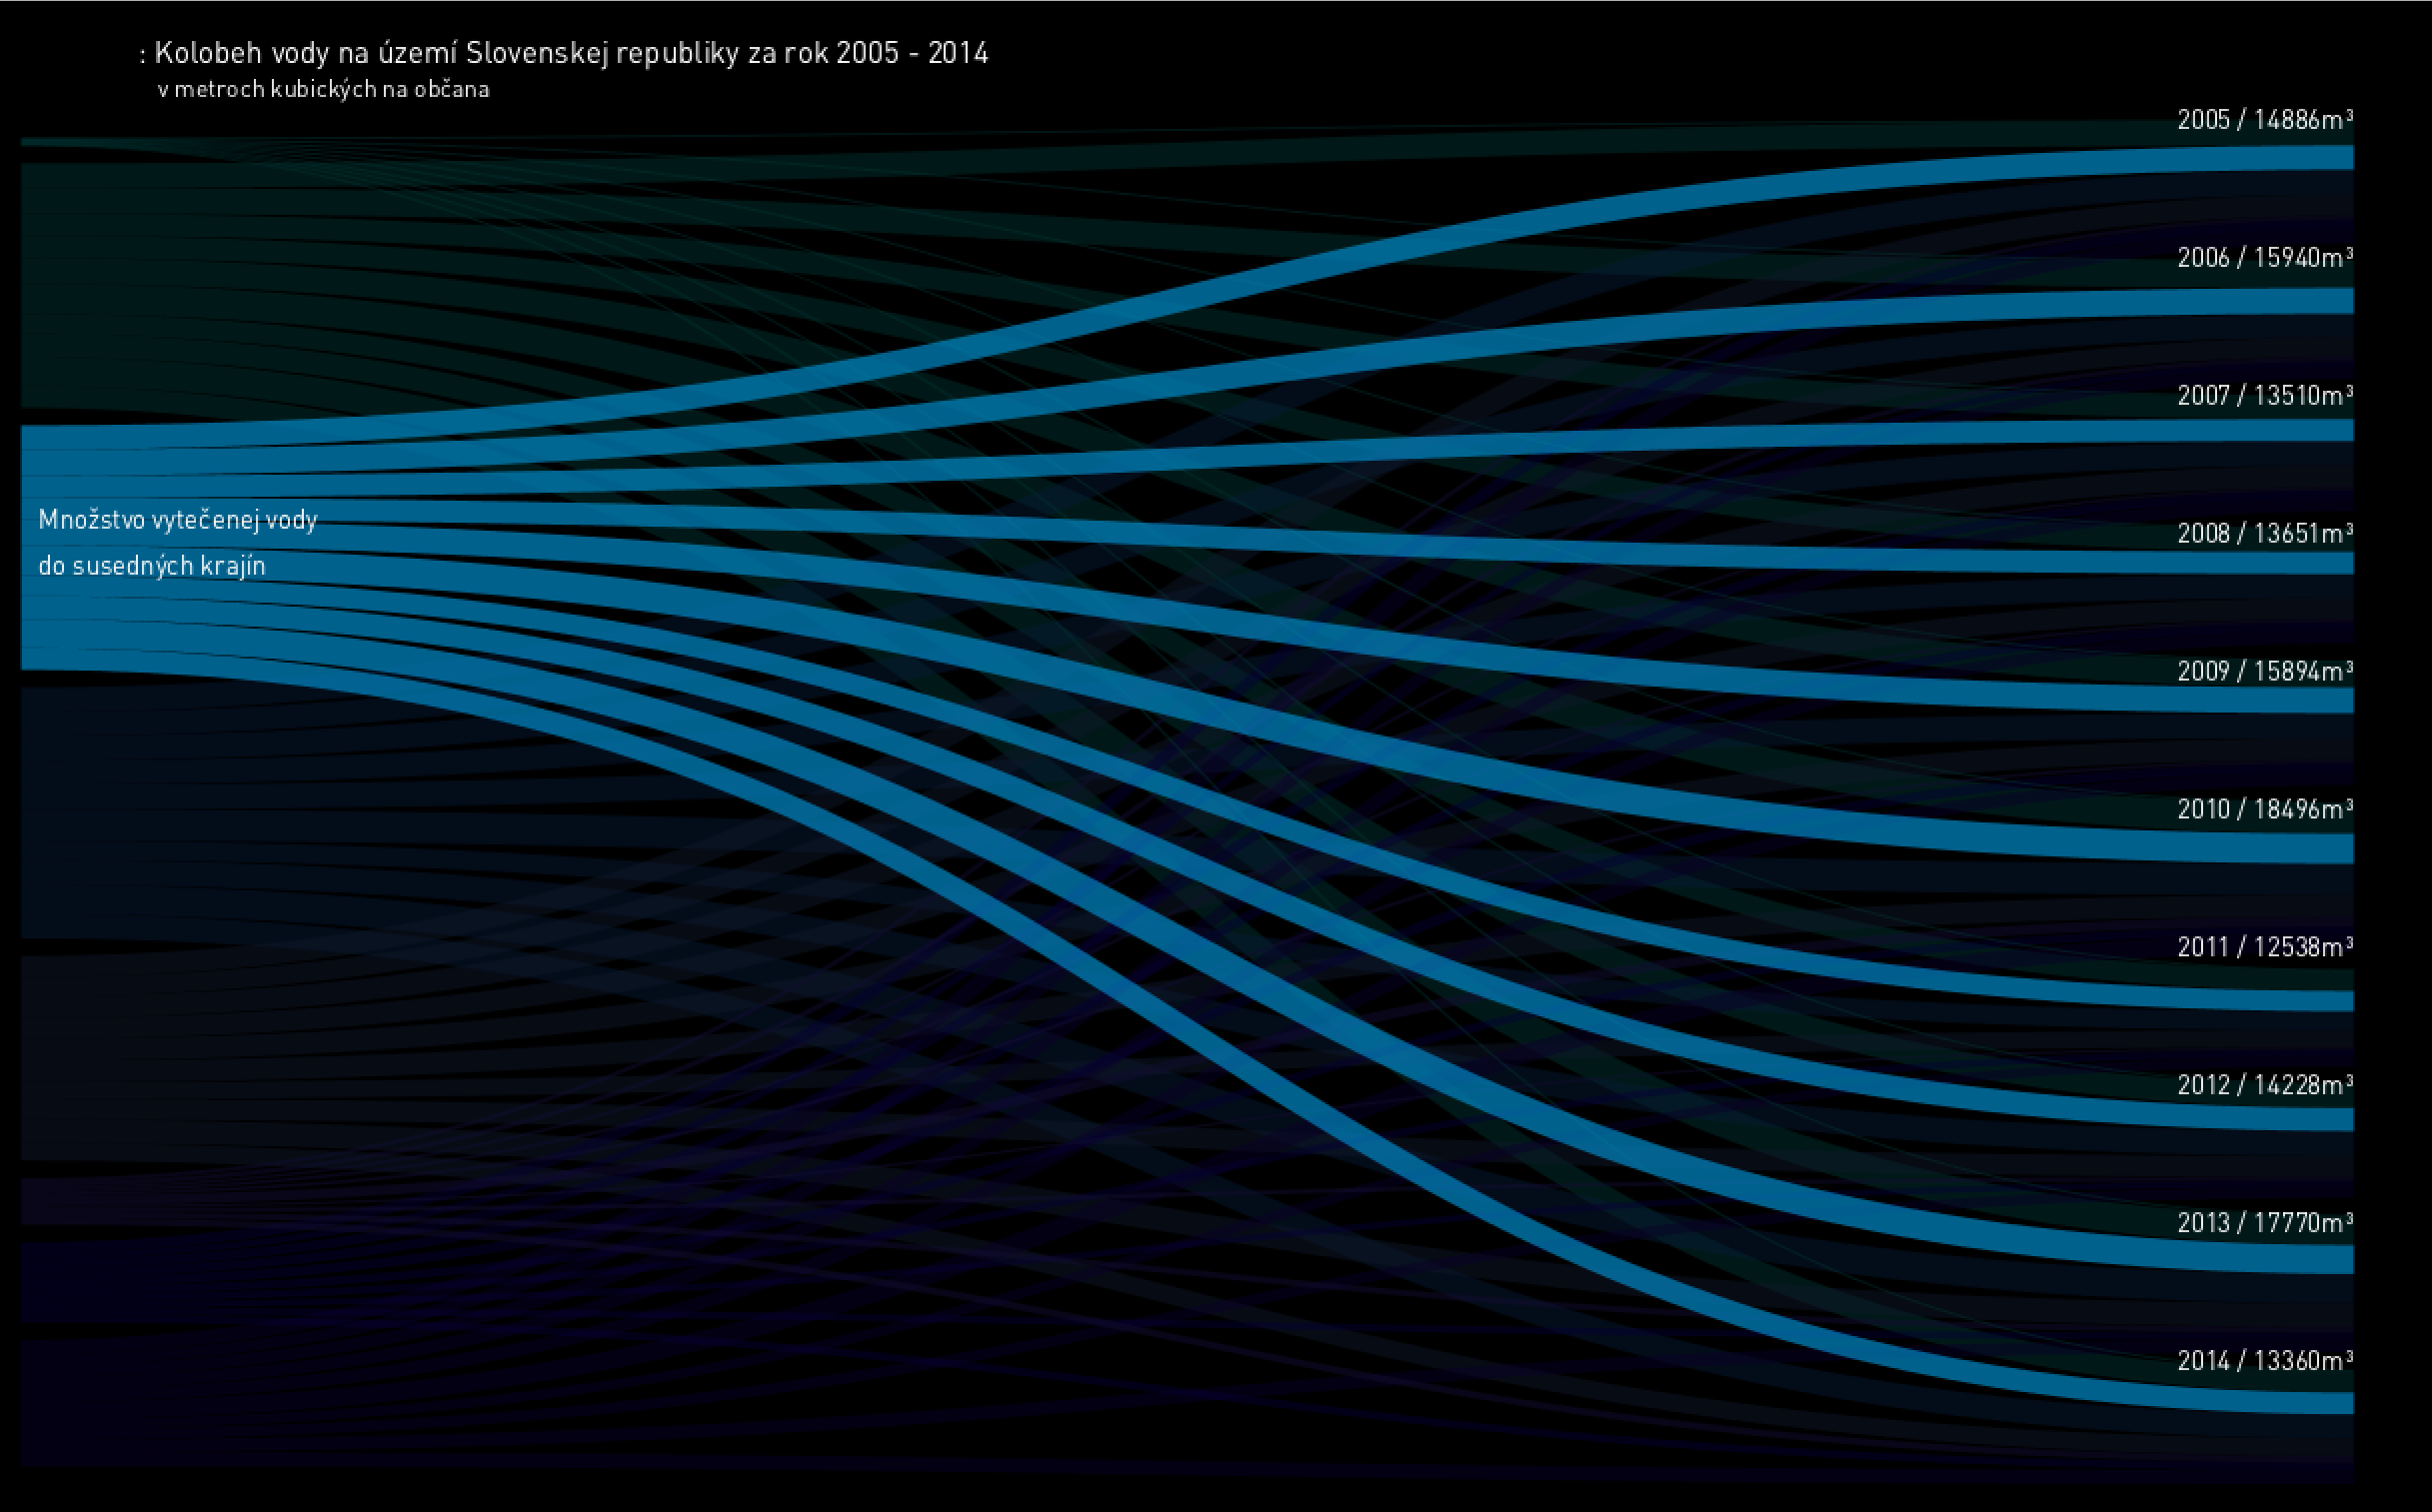
Task: Select the 2010 / 18496m³ label
Action: pyautogui.click(x=2264, y=810)
